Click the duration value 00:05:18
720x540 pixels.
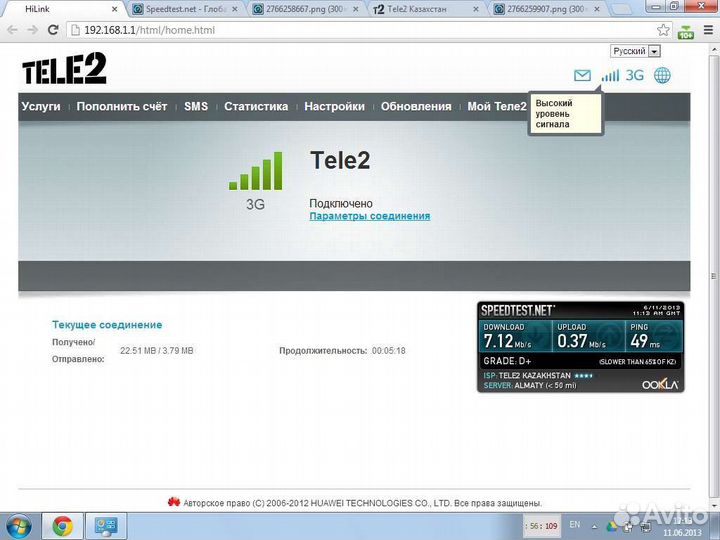pos(388,350)
